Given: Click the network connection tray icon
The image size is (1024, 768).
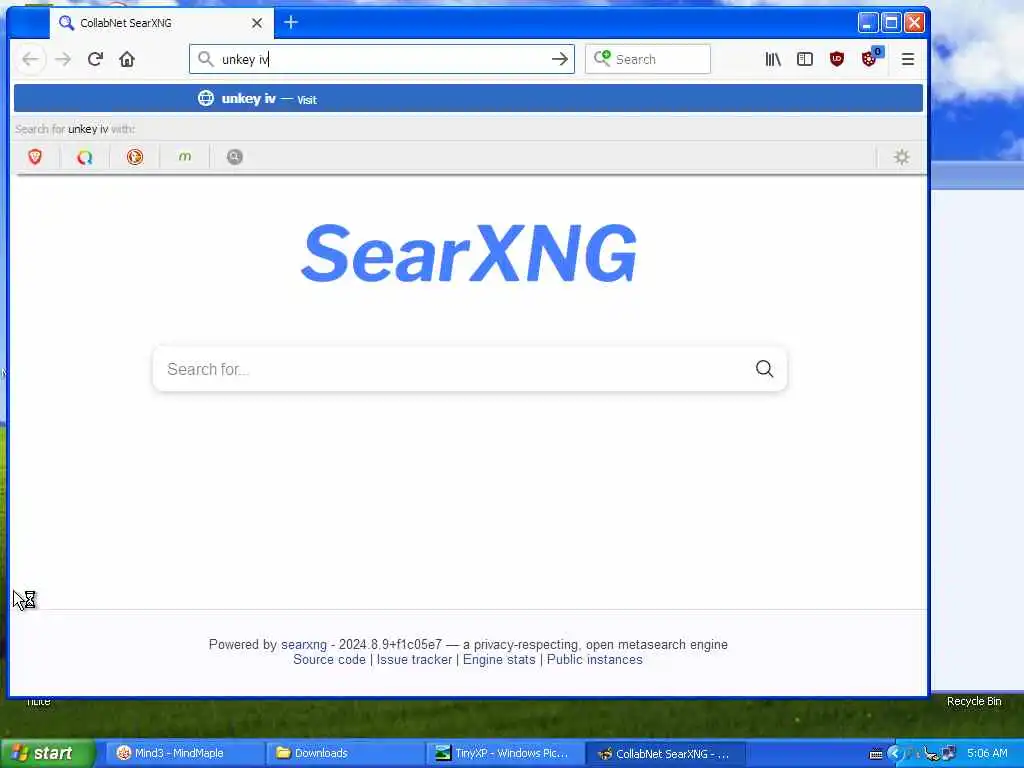Looking at the screenshot, I should (949, 753).
